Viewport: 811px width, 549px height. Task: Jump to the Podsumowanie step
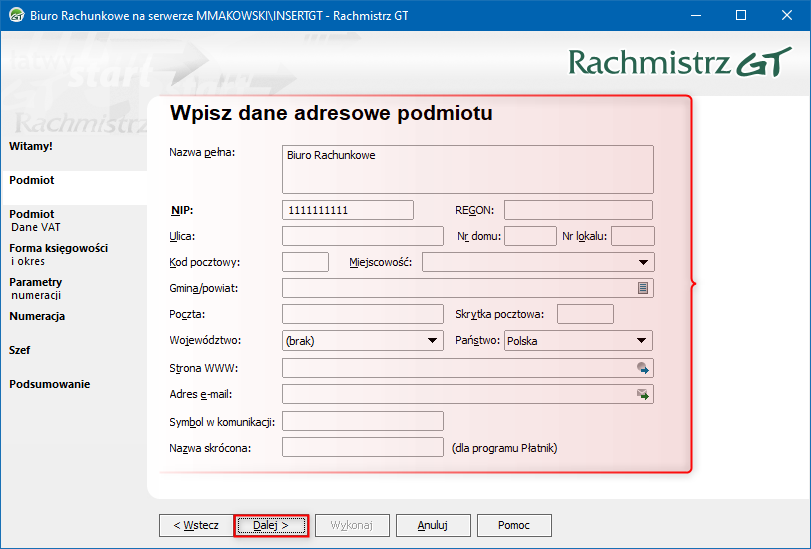pos(50,384)
